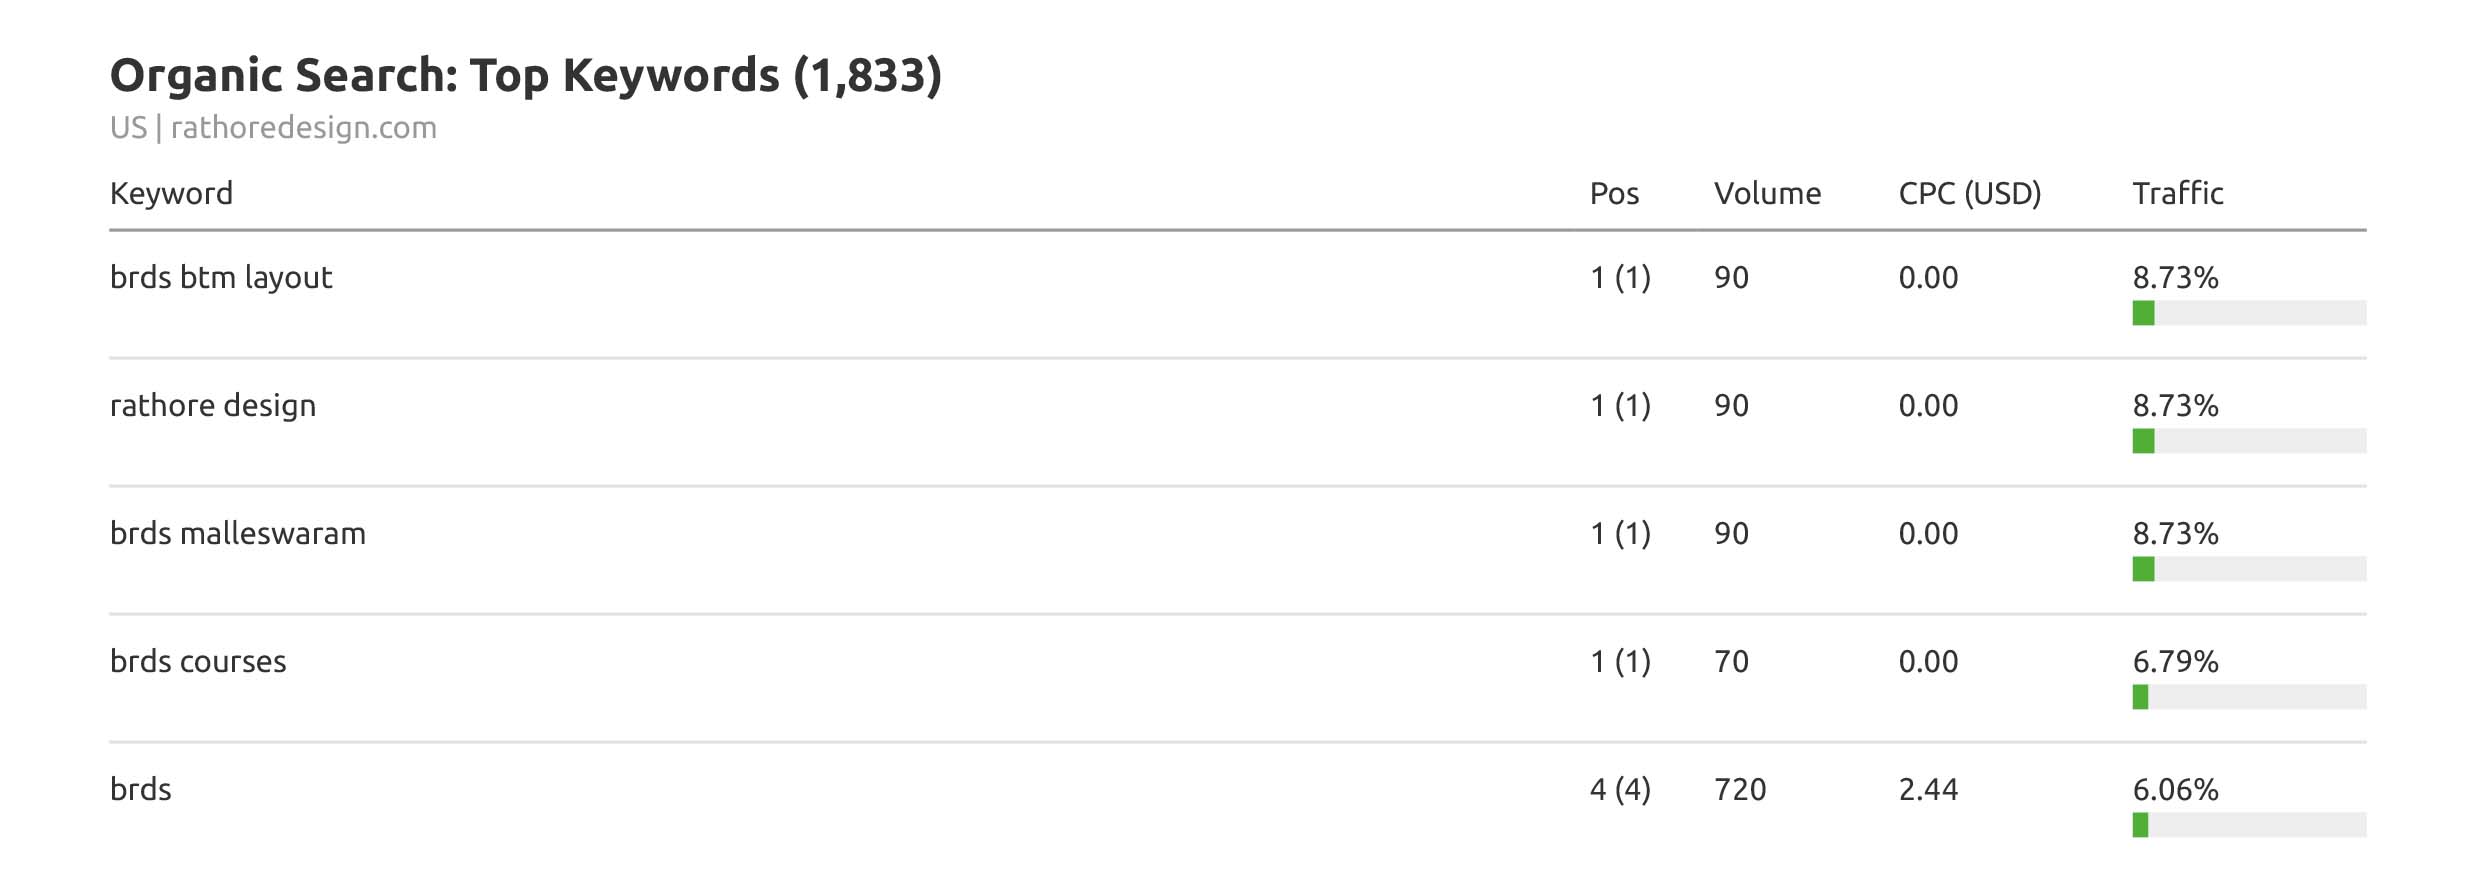Click the 6.06% traffic bar
Viewport: 2479px width, 888px height.
[2248, 825]
